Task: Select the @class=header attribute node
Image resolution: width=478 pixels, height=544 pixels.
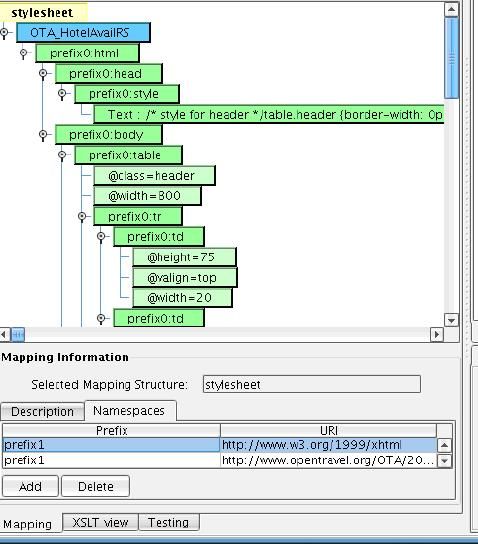Action: pyautogui.click(x=154, y=176)
